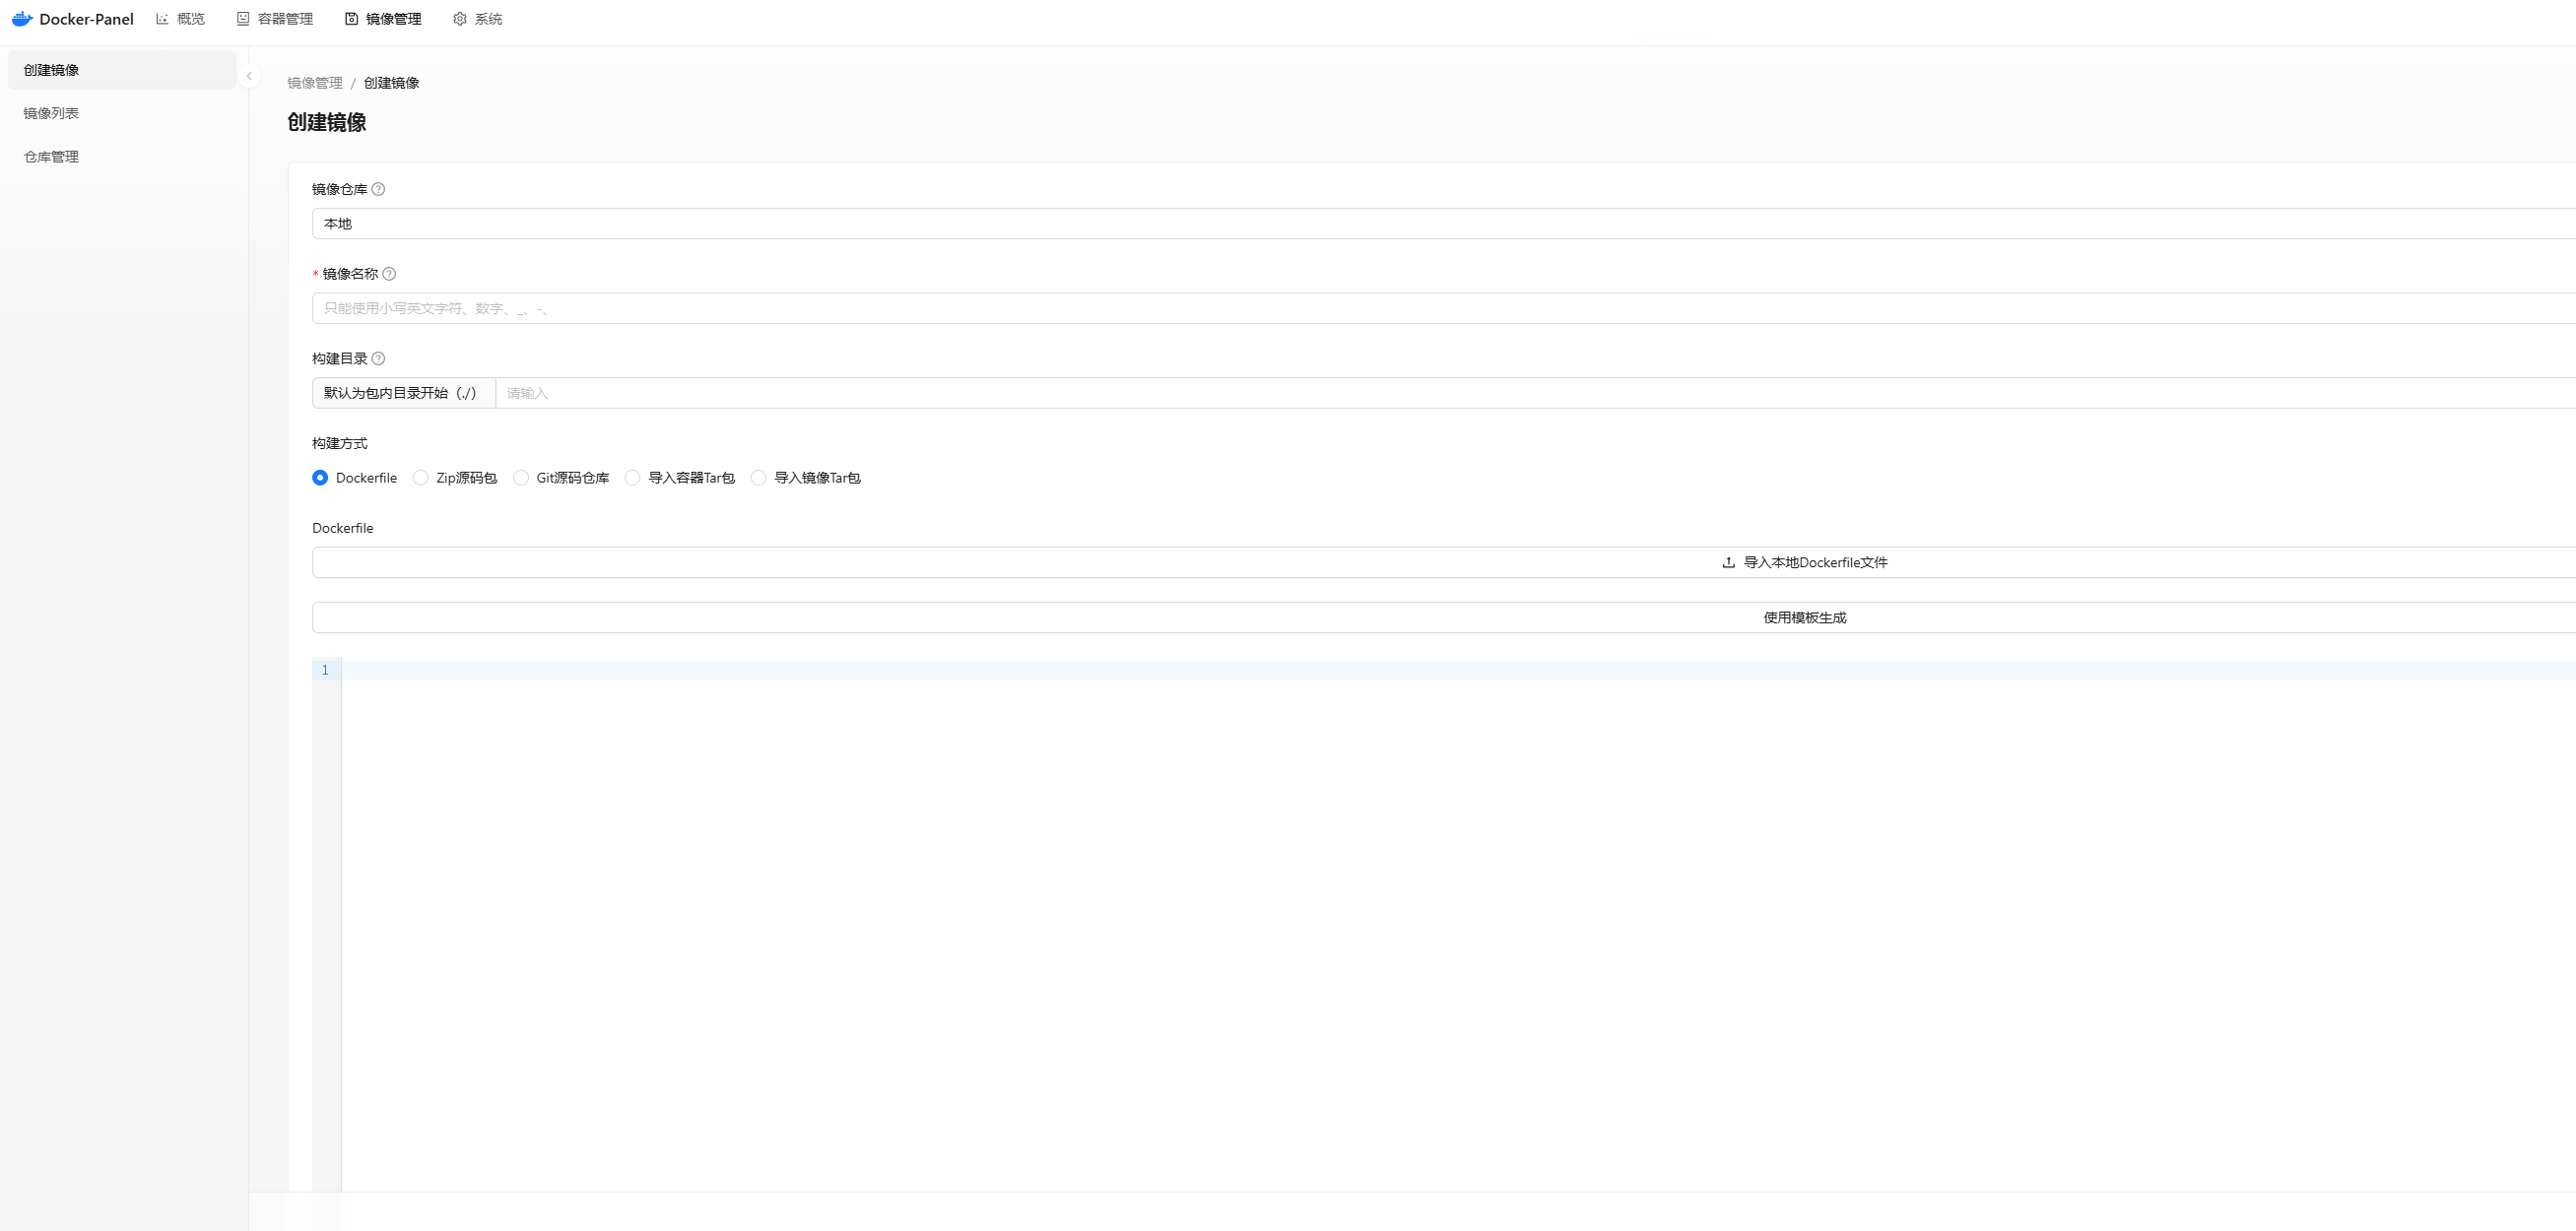Click into the Dockerfile code editor line 1
This screenshot has width=2576, height=1231.
[x=1458, y=671]
